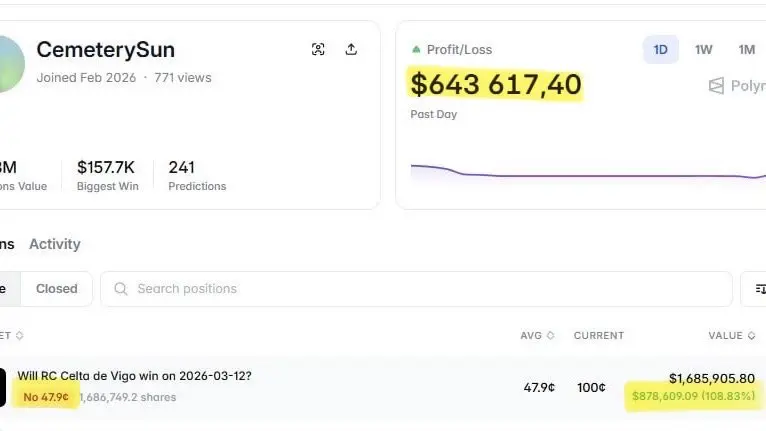
Task: Click the $643 617,40 profit amount
Action: point(496,85)
